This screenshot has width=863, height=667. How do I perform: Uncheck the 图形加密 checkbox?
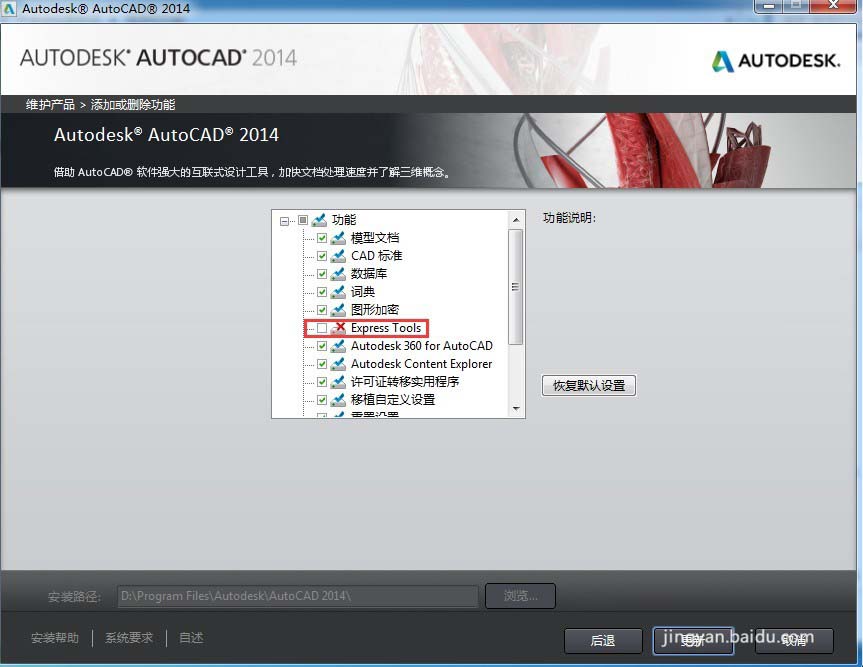(x=322, y=310)
